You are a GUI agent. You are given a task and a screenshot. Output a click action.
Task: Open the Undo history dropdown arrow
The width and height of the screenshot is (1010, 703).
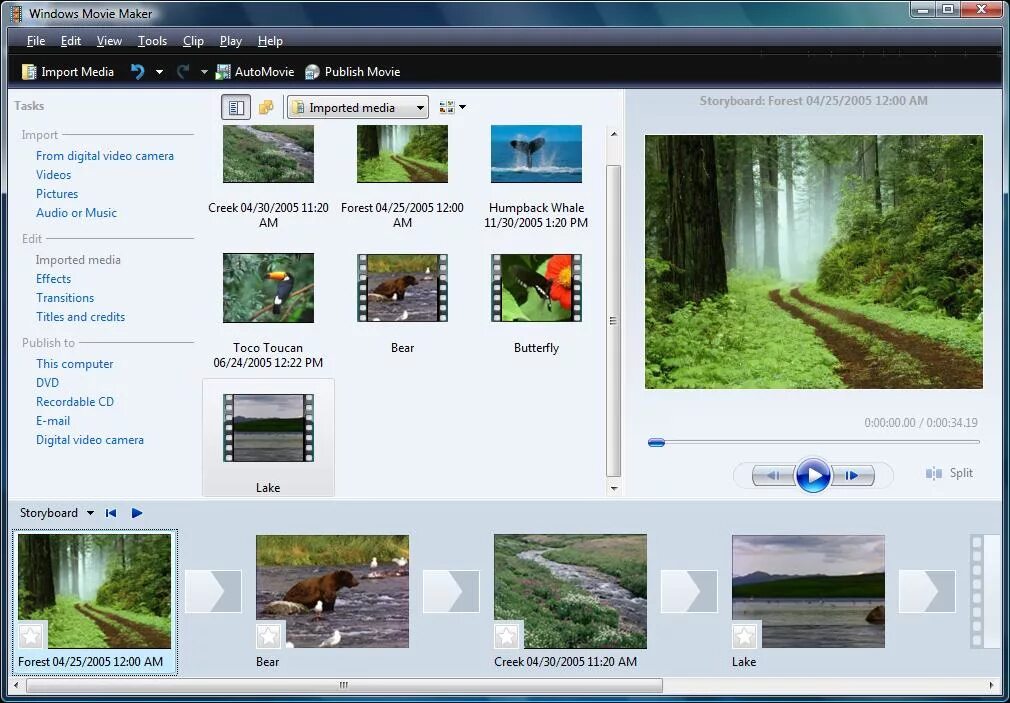(x=159, y=72)
